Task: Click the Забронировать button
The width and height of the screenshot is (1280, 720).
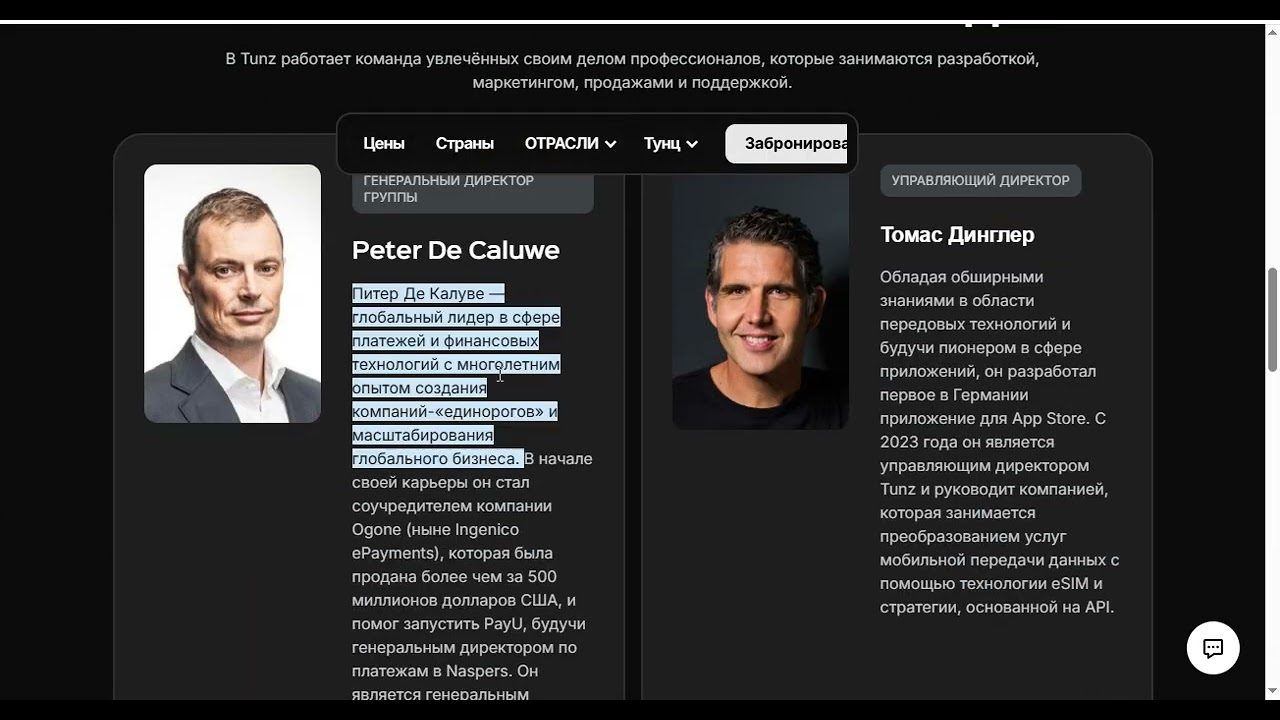Action: pos(786,143)
